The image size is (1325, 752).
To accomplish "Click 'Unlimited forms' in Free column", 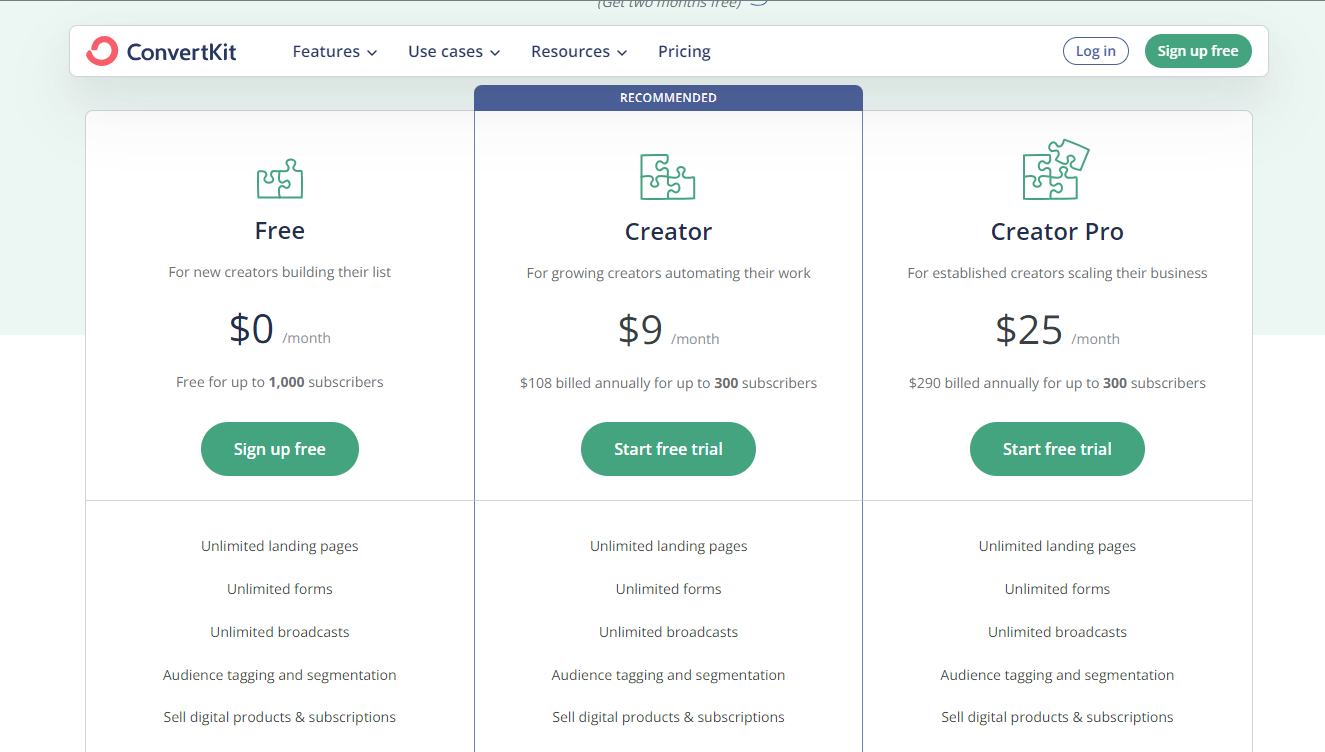I will pos(280,589).
